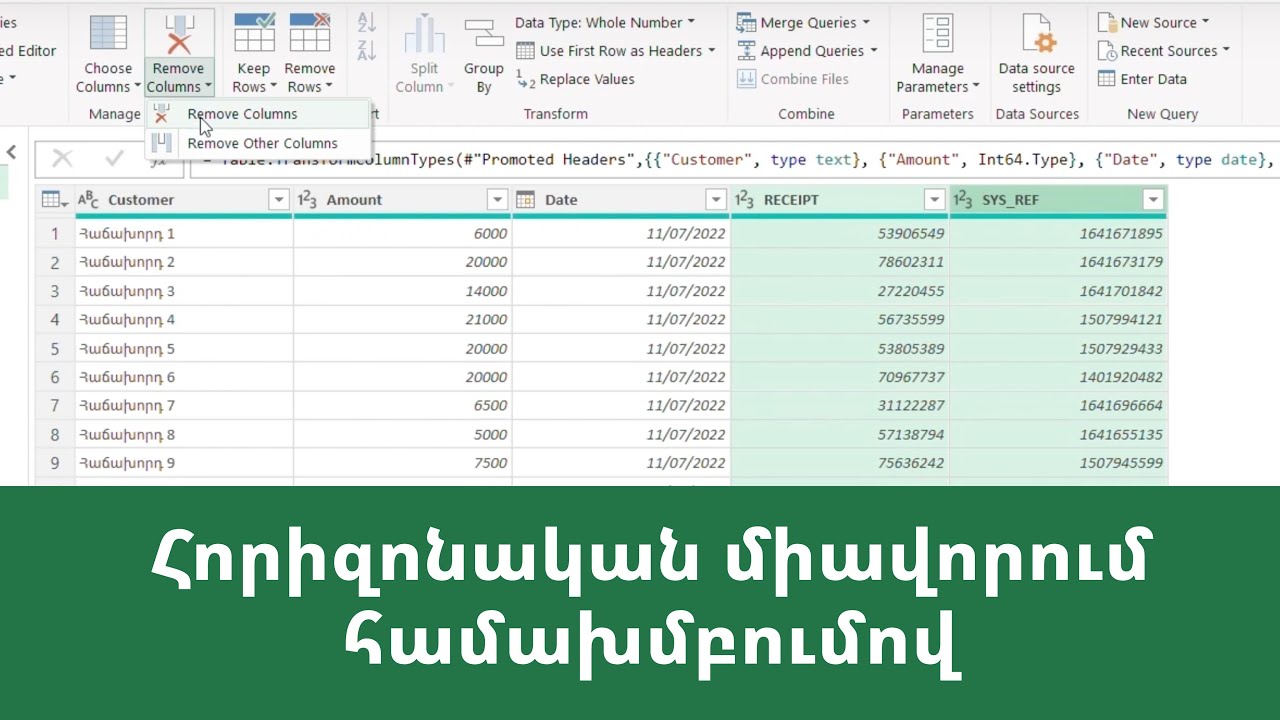Change RECEIPT column data type icon
This screenshot has width=1280, height=720.
click(745, 200)
